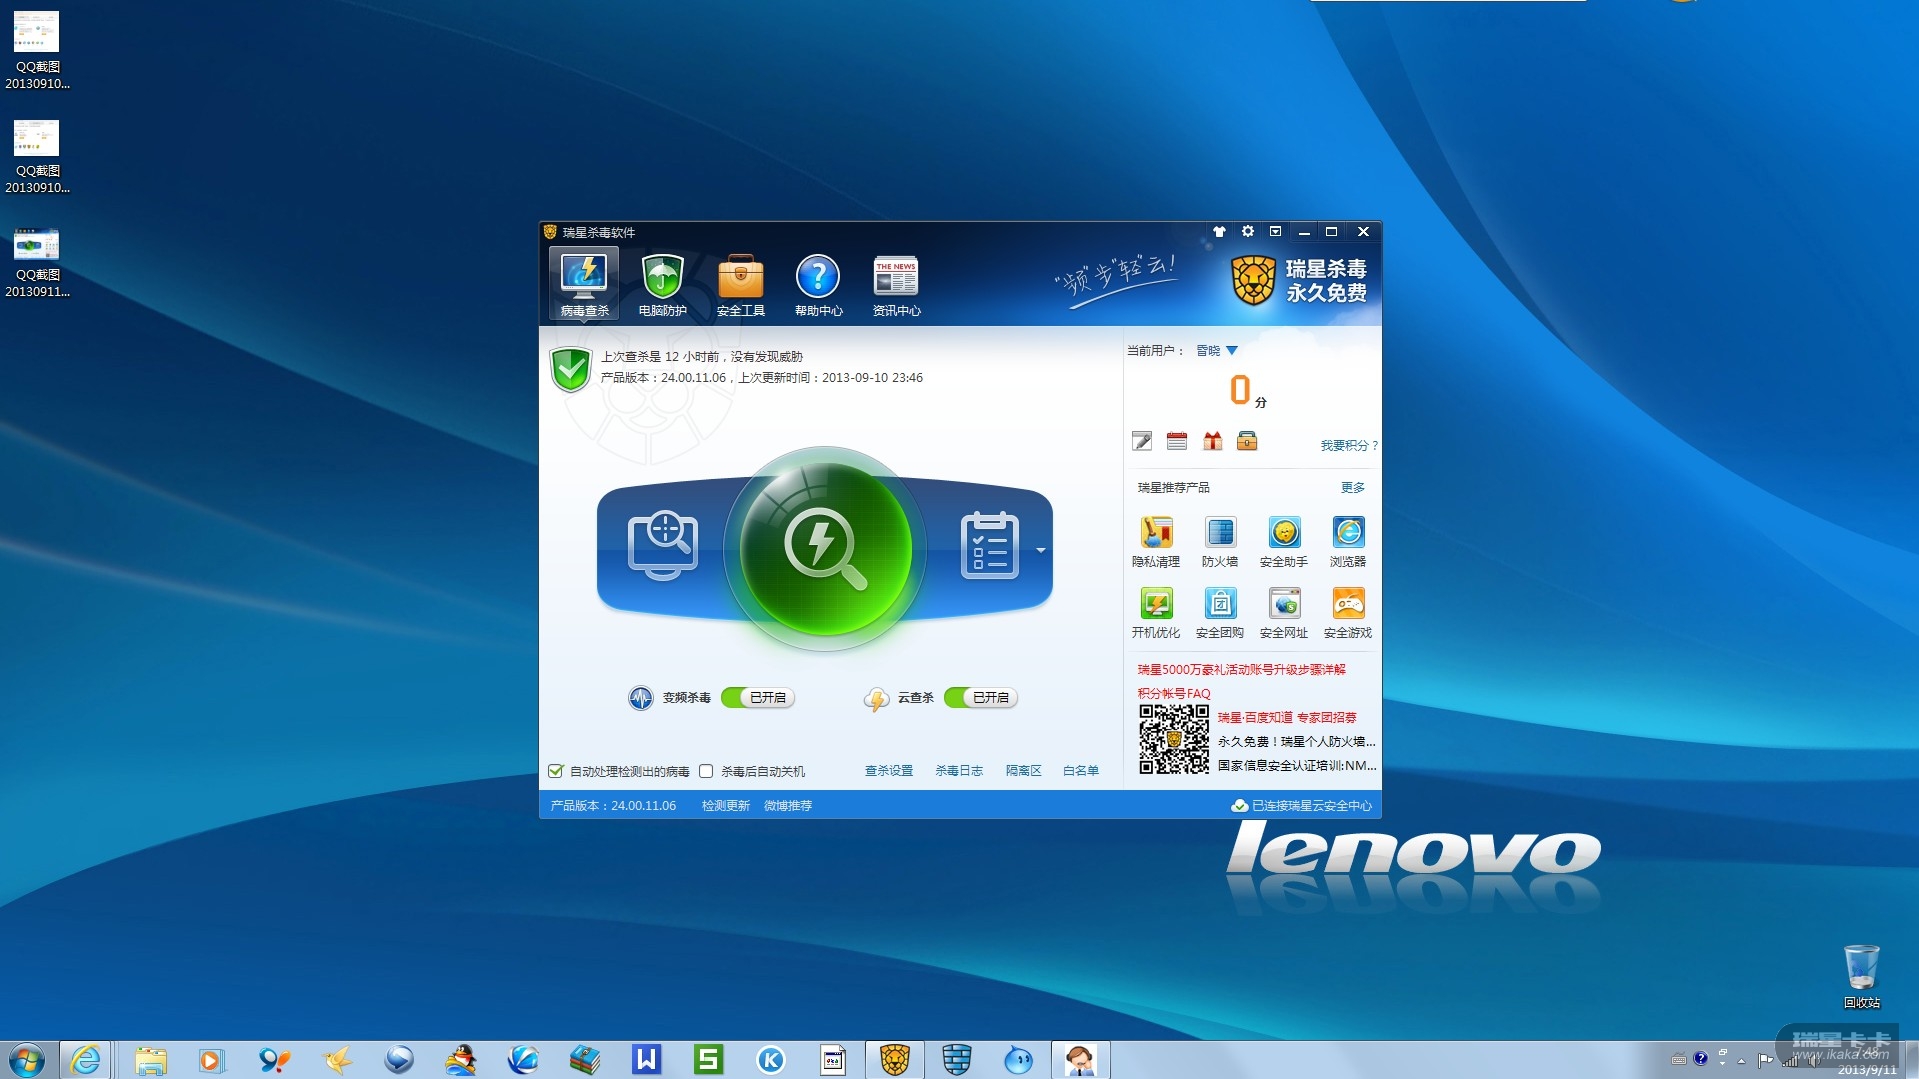The height and width of the screenshot is (1079, 1919).
Task: Open the calendar sign-in icon
Action: pyautogui.click(x=1177, y=441)
